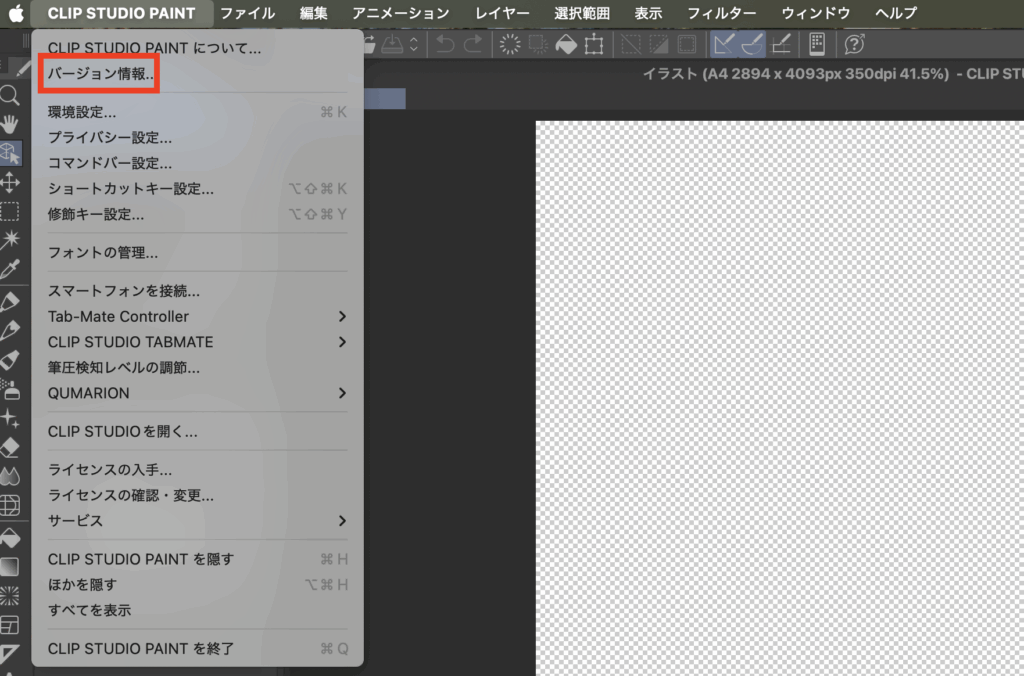1024x676 pixels.
Task: Toggle Snap to Ruler
Action: (x=724, y=44)
